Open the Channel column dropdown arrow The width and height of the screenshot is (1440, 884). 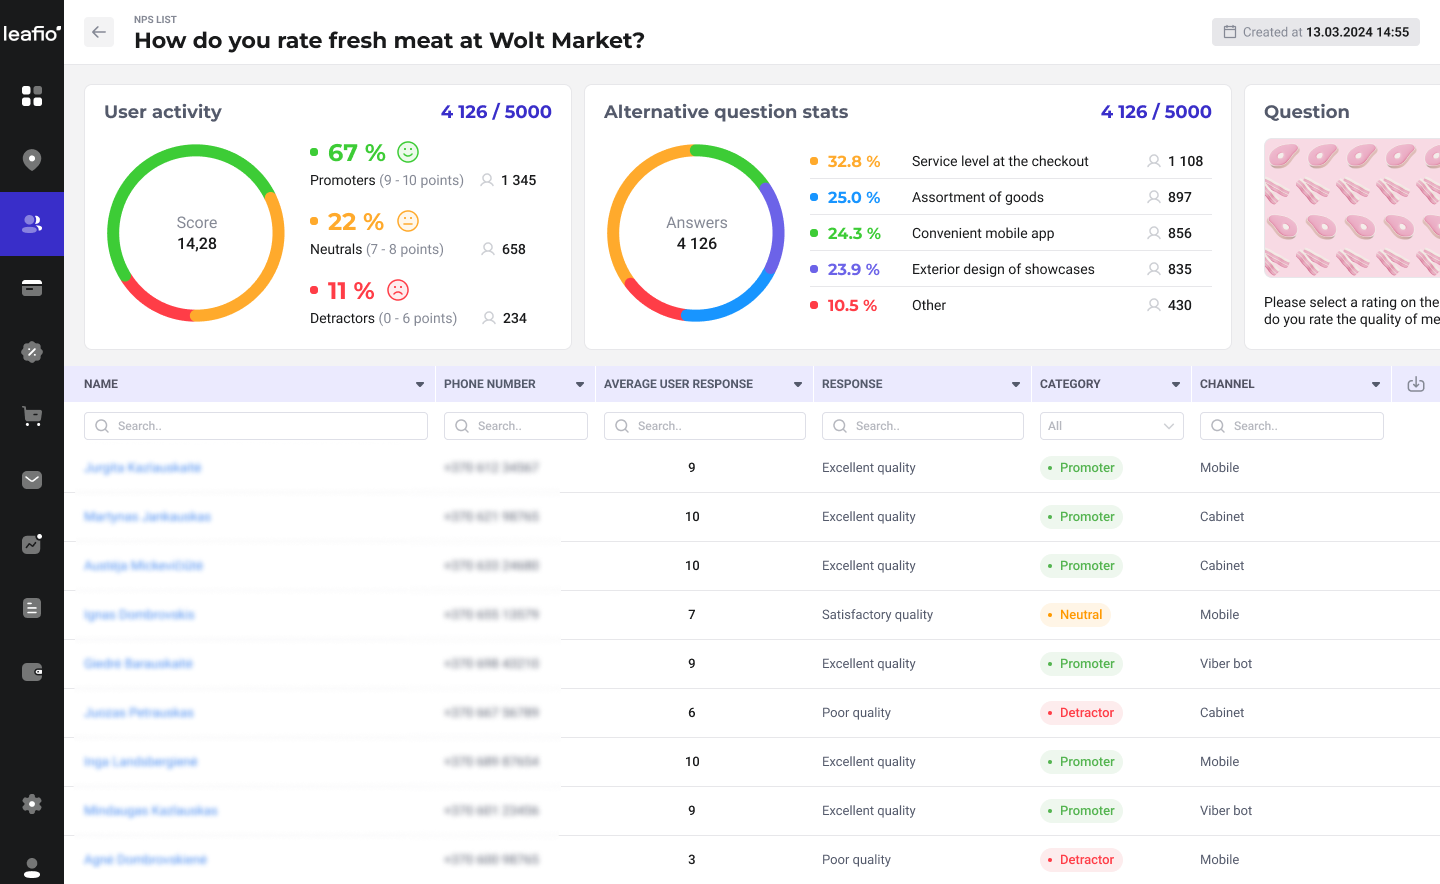[1376, 384]
